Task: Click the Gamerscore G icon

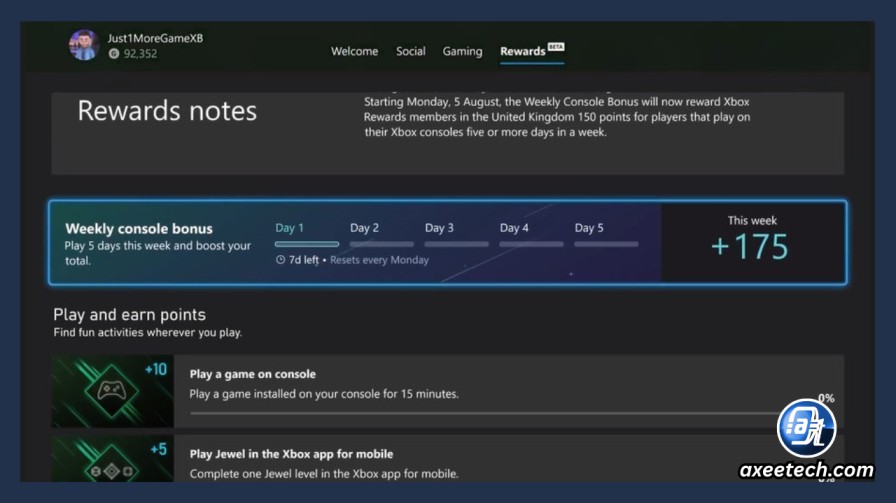Action: pos(114,54)
